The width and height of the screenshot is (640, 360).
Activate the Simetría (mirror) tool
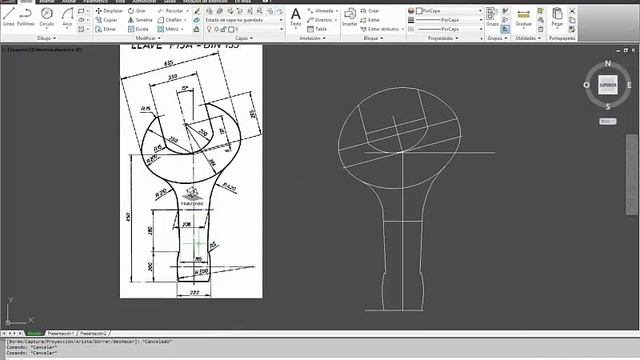(x=140, y=20)
